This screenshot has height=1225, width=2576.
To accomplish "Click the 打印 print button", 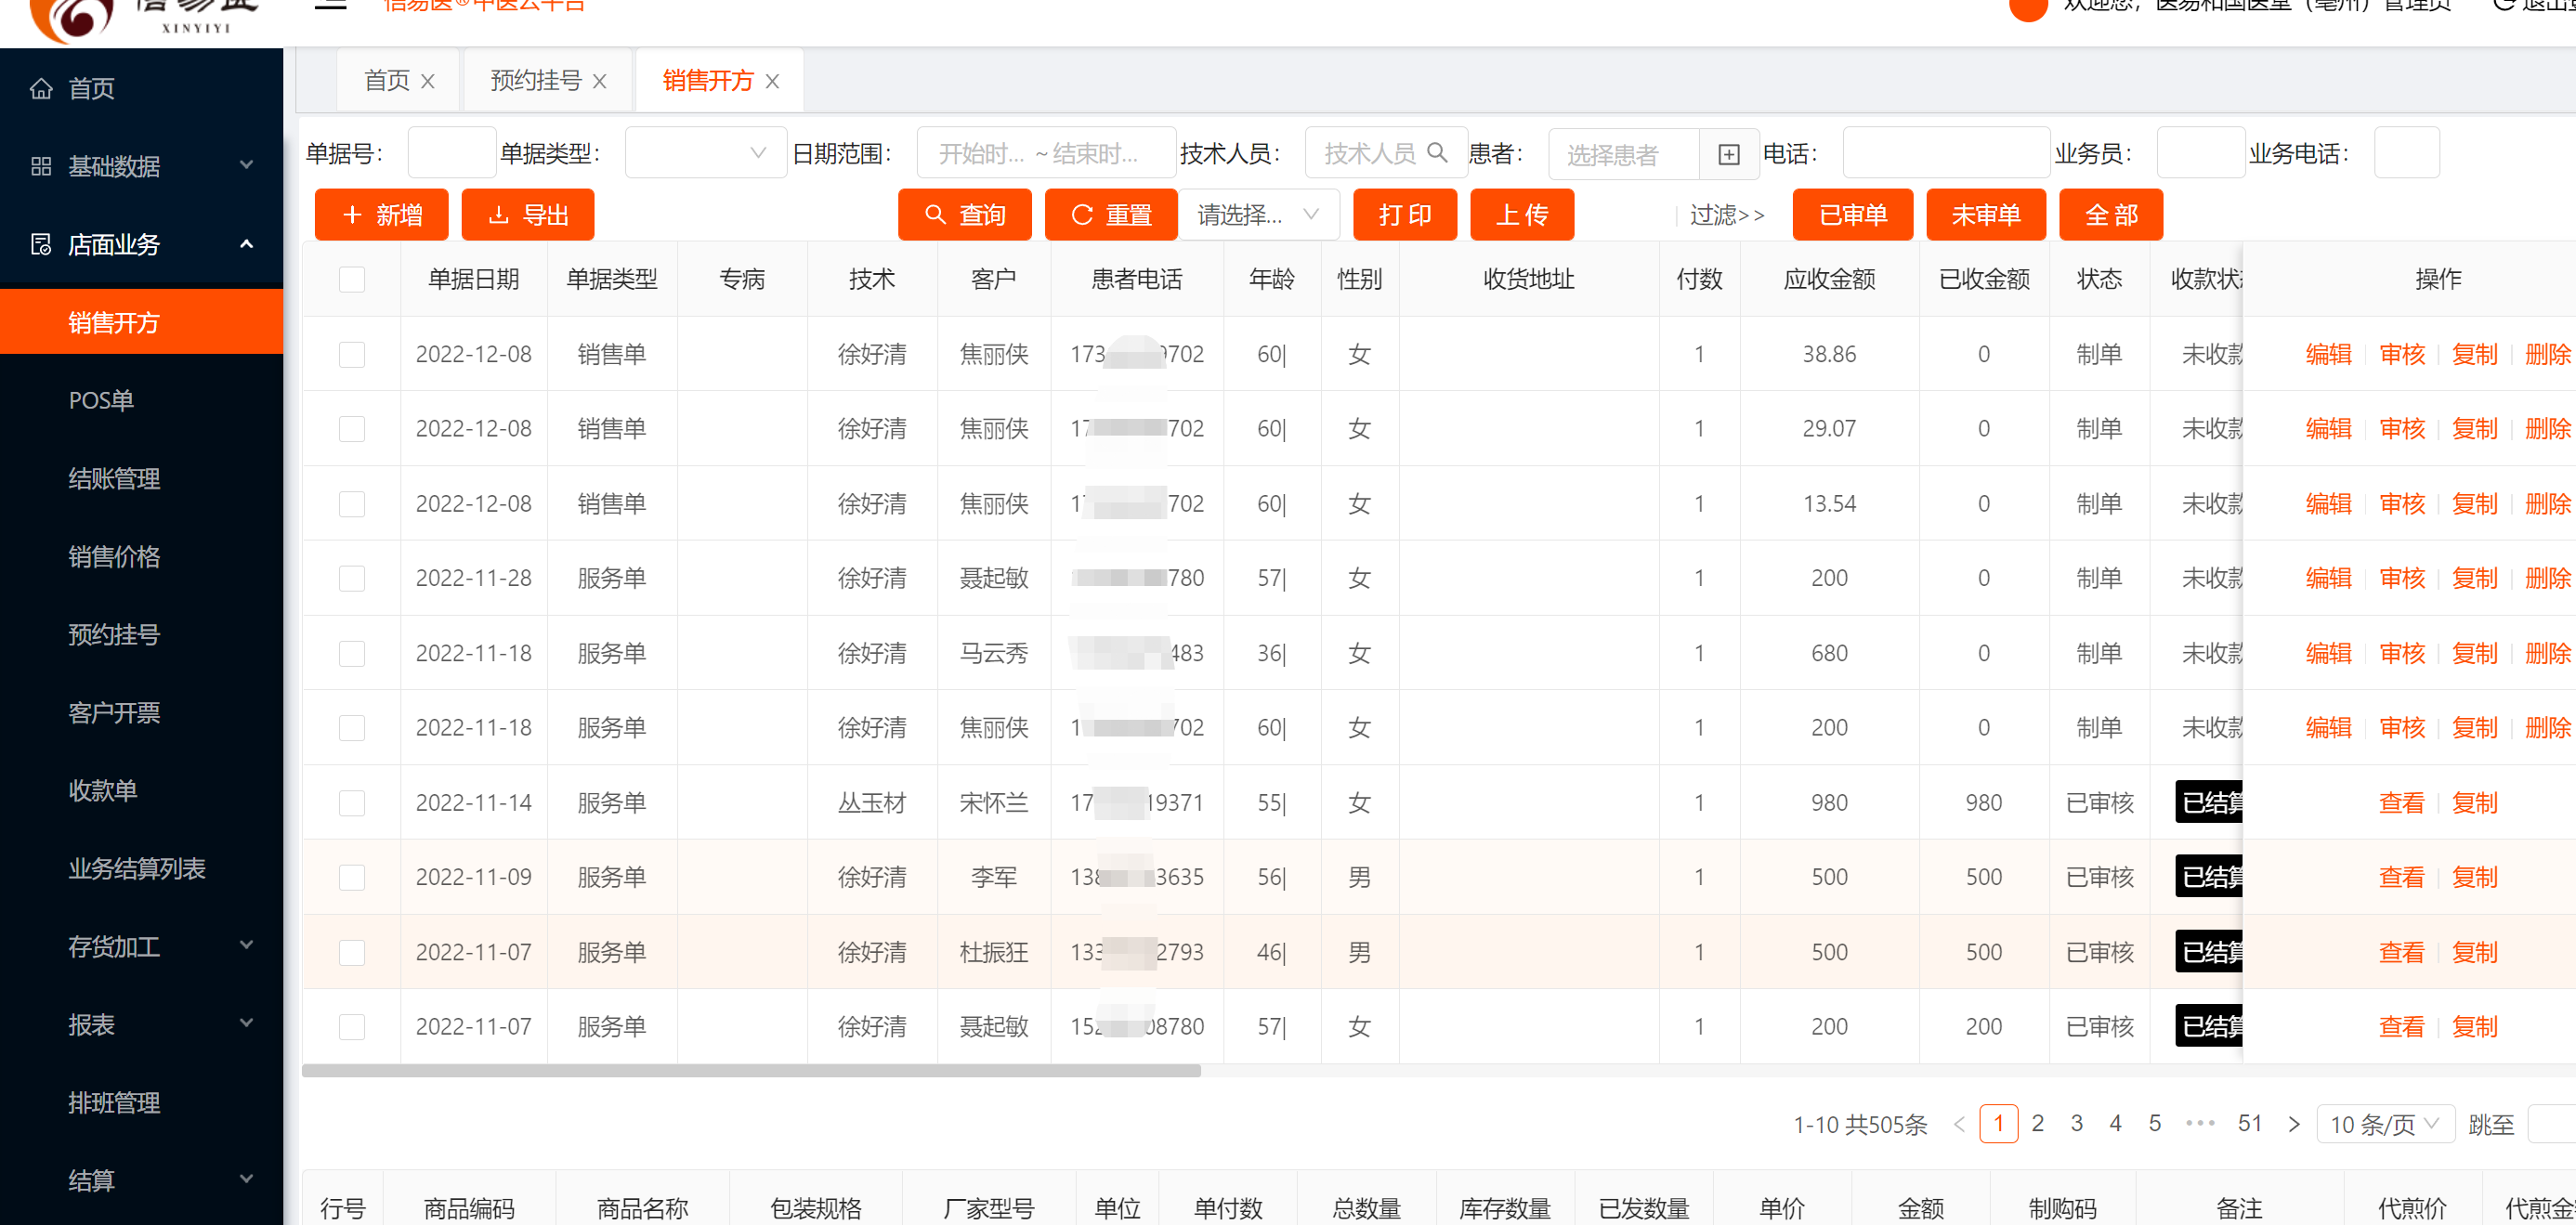I will pos(1405,214).
